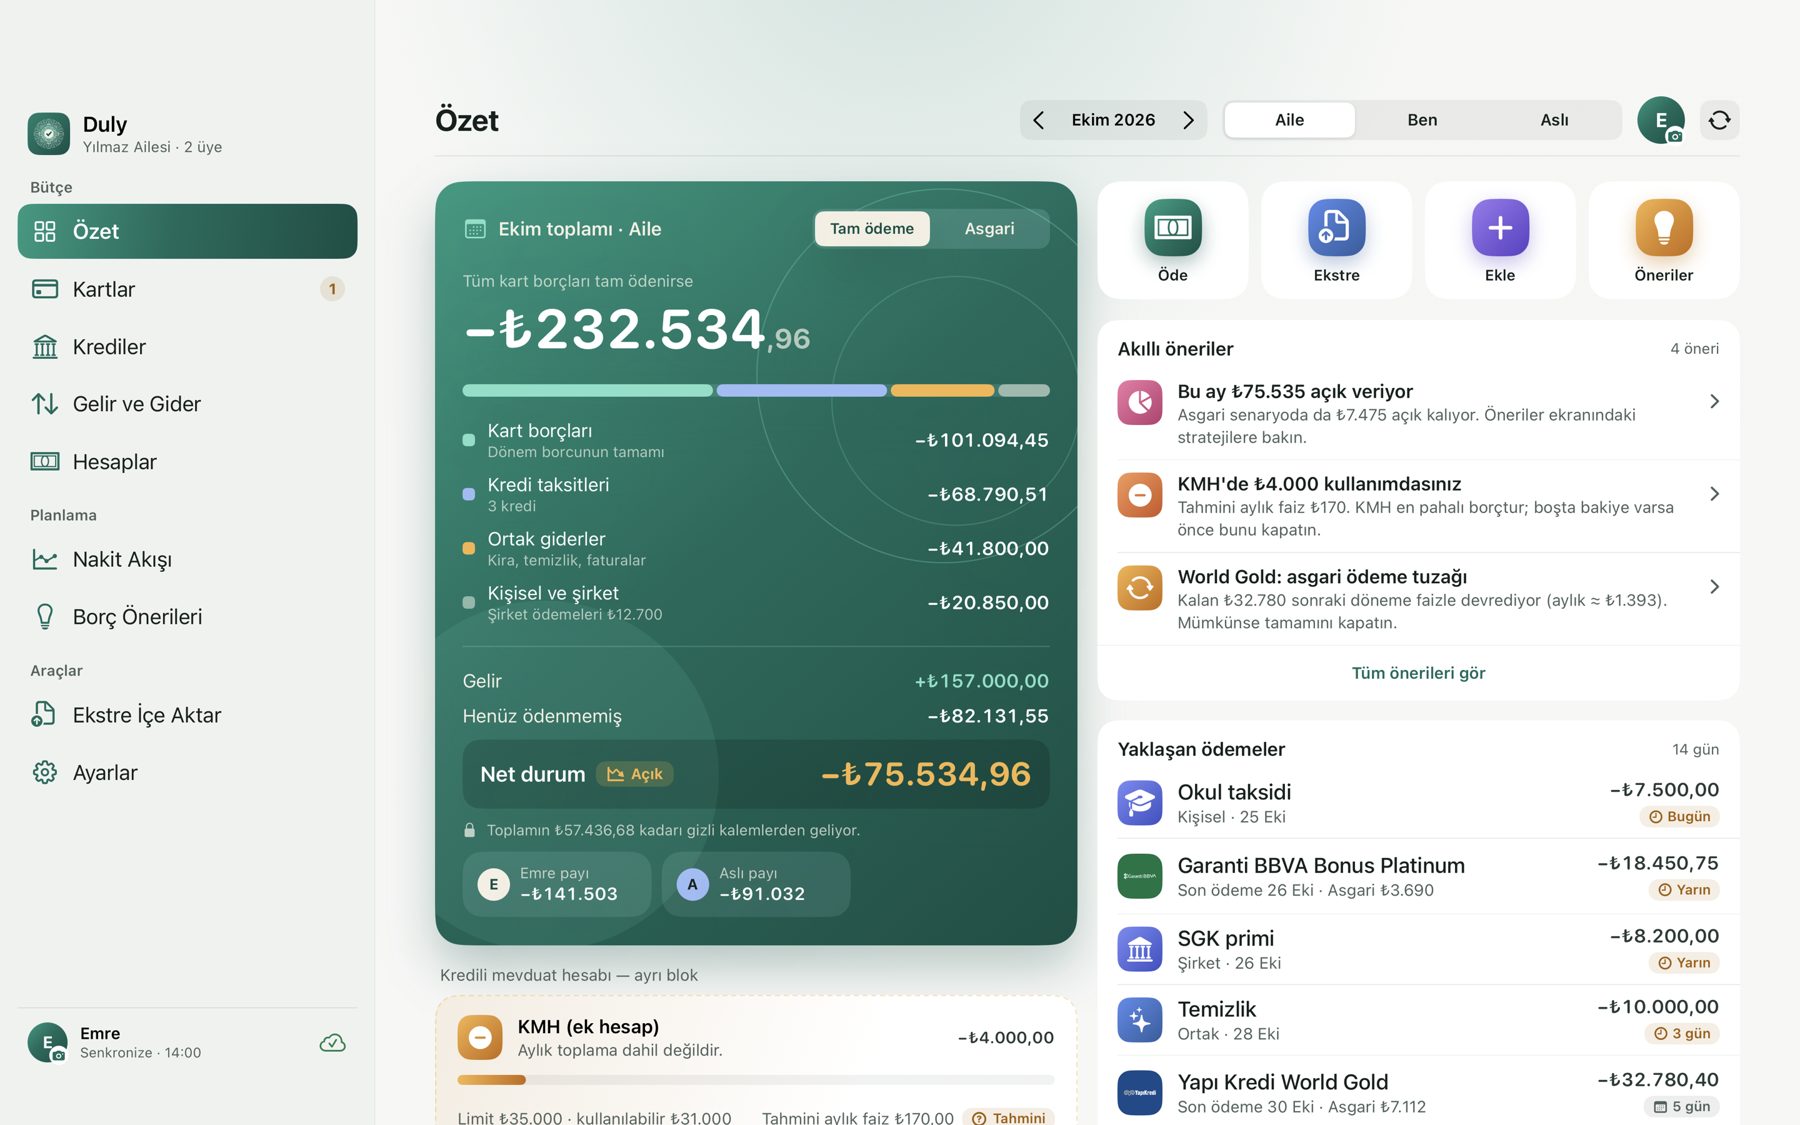Click the Duly app logo

(x=49, y=133)
